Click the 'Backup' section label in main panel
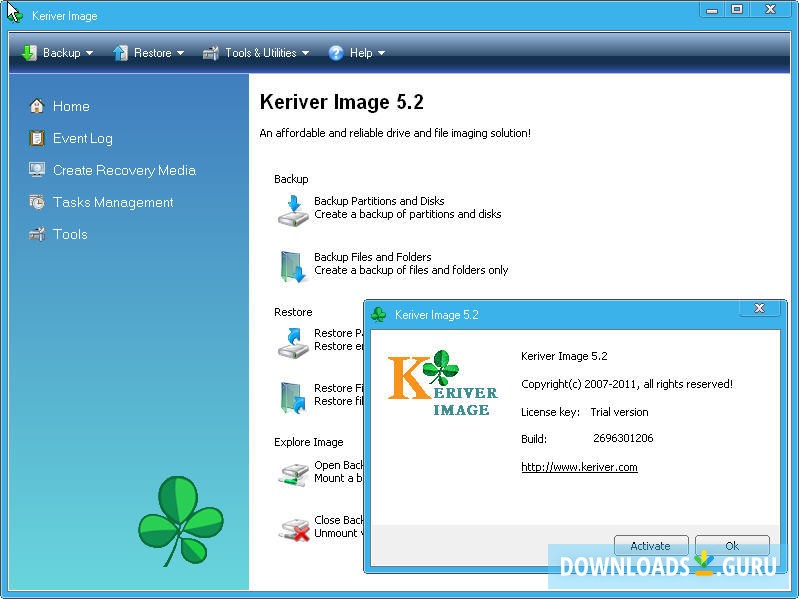The width and height of the screenshot is (799, 599). tap(291, 179)
